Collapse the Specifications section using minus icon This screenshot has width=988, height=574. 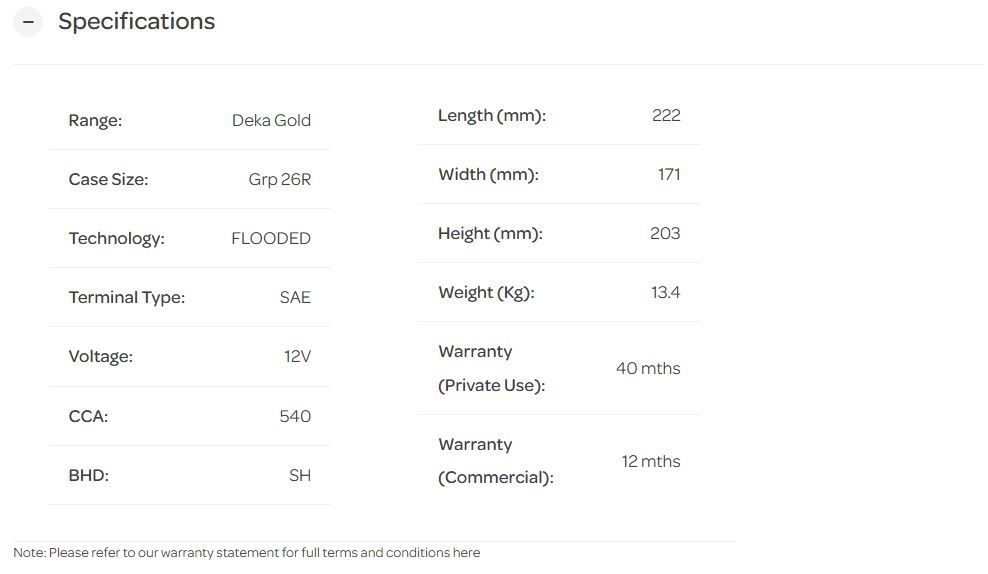28,22
